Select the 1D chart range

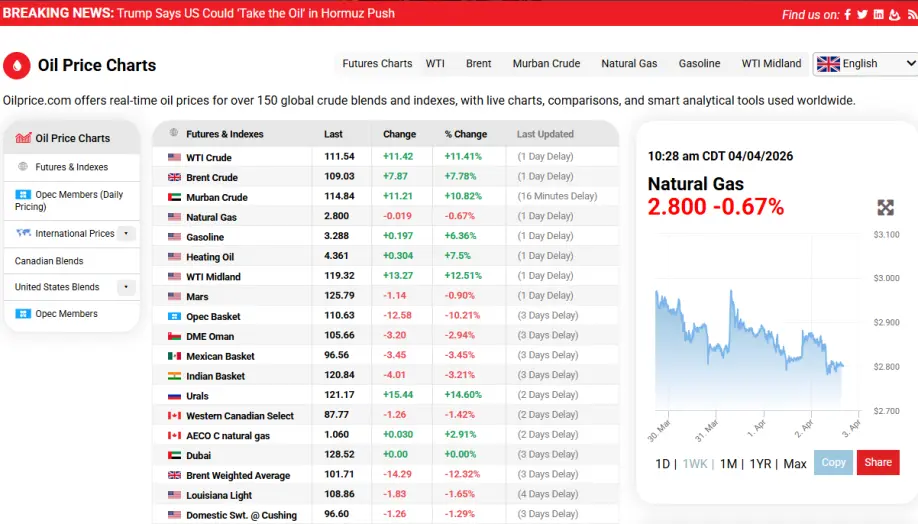coord(662,464)
